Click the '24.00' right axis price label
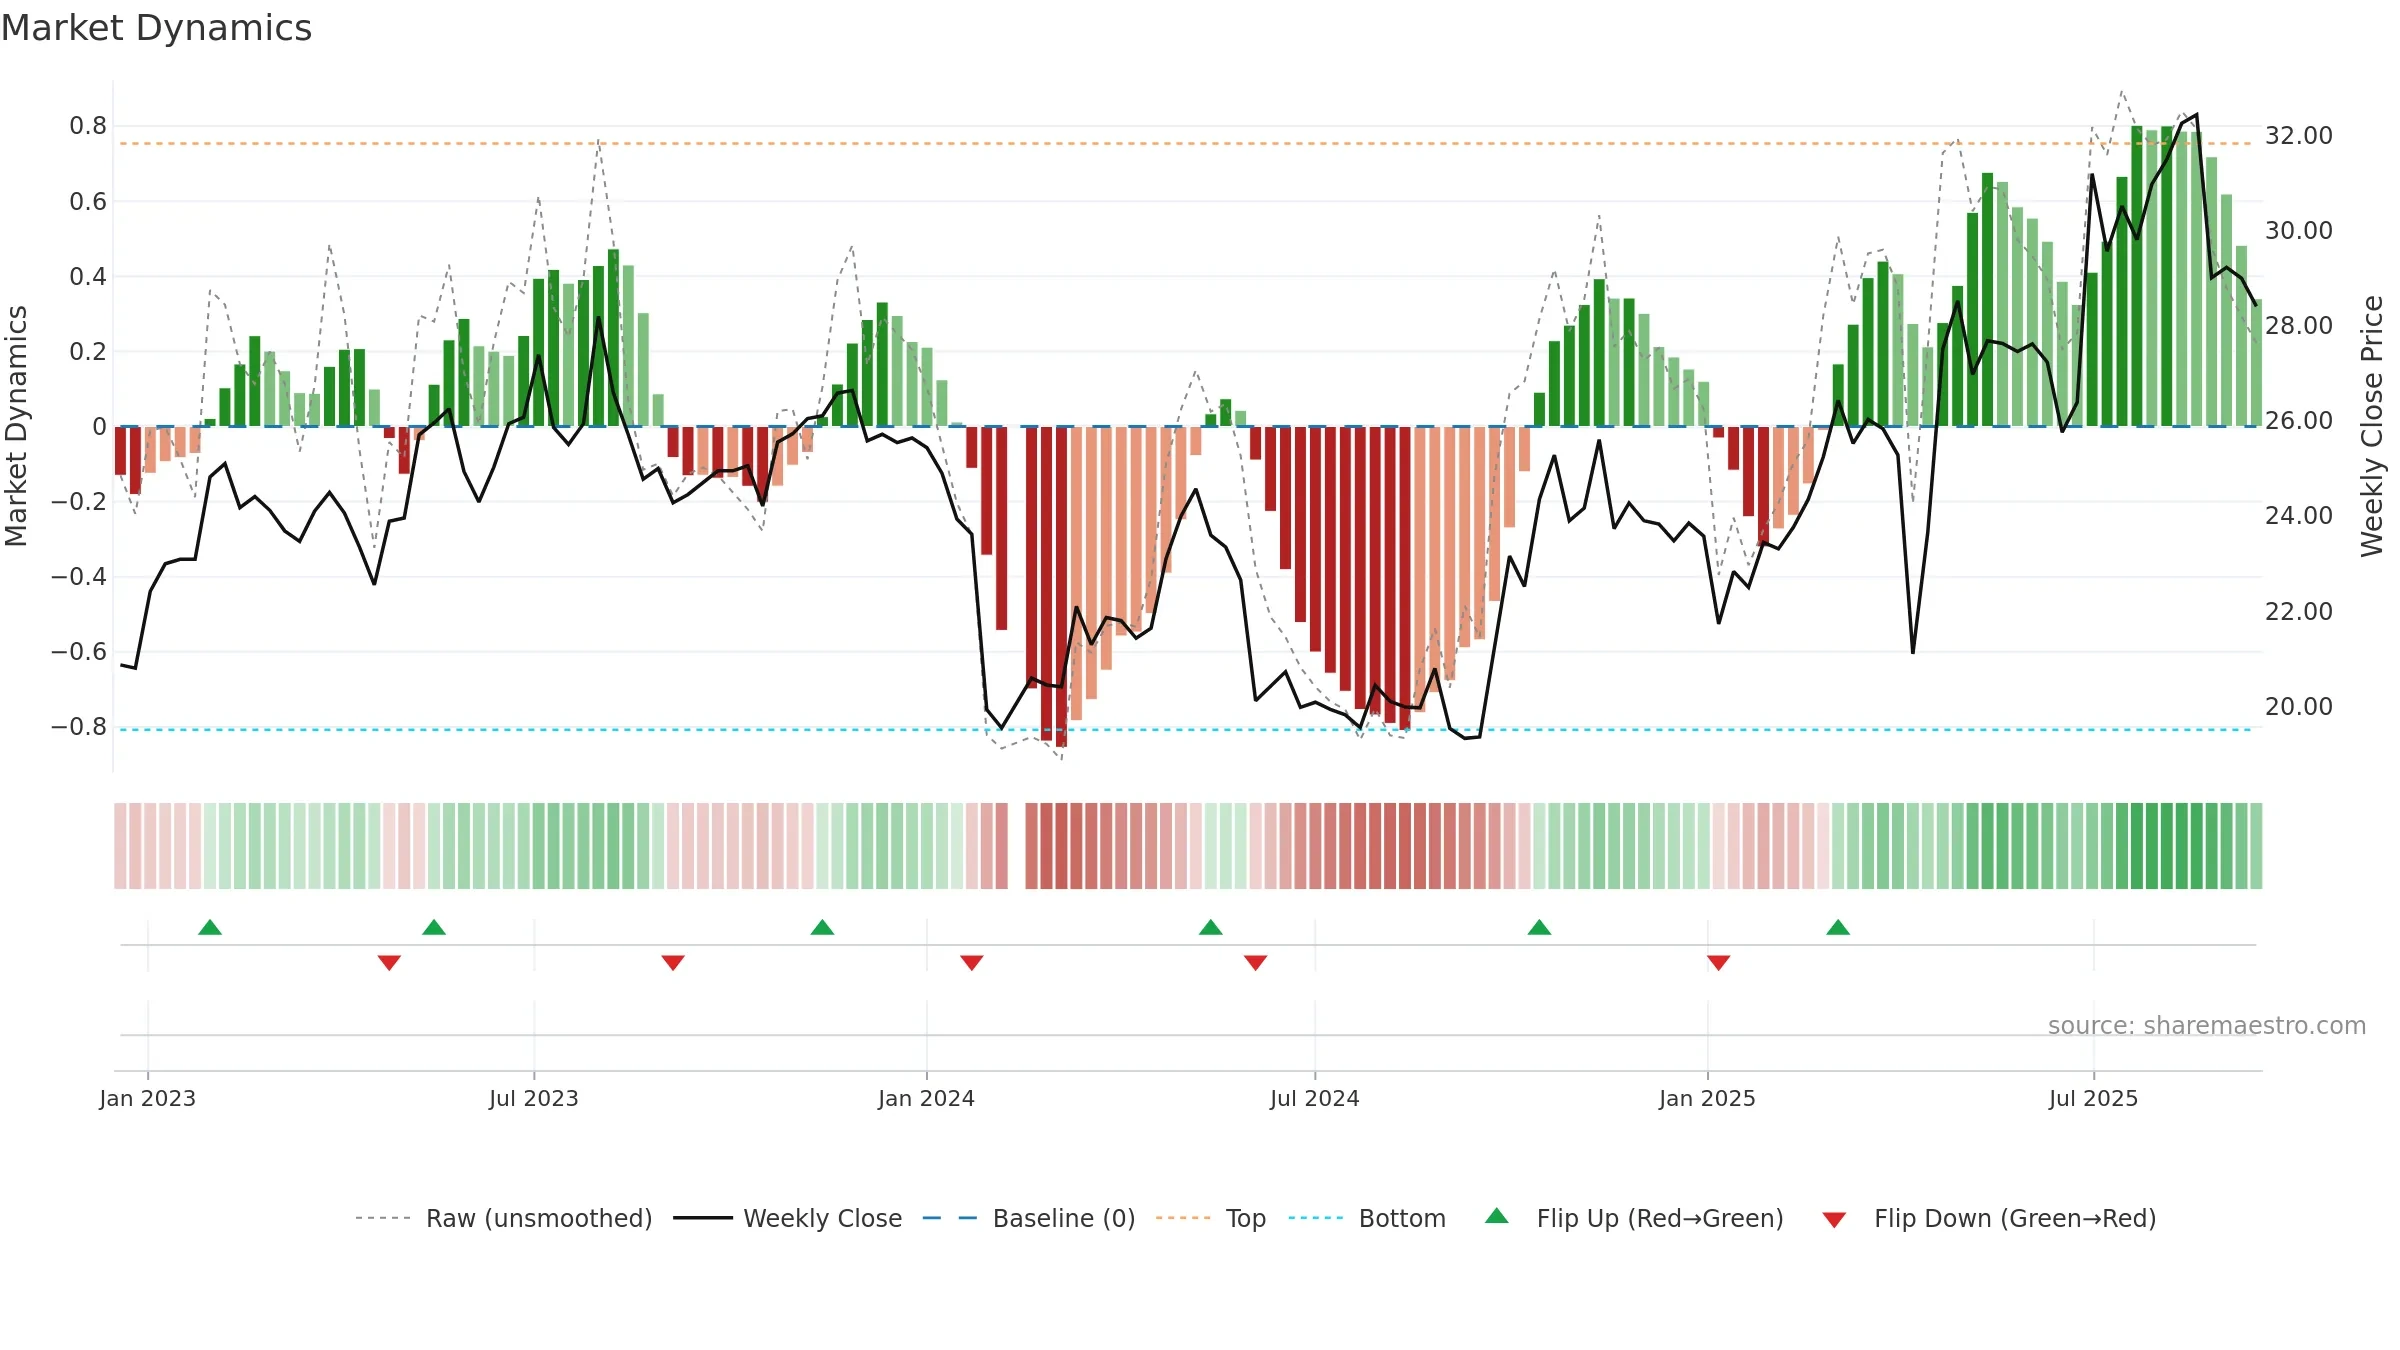 pyautogui.click(x=2299, y=516)
